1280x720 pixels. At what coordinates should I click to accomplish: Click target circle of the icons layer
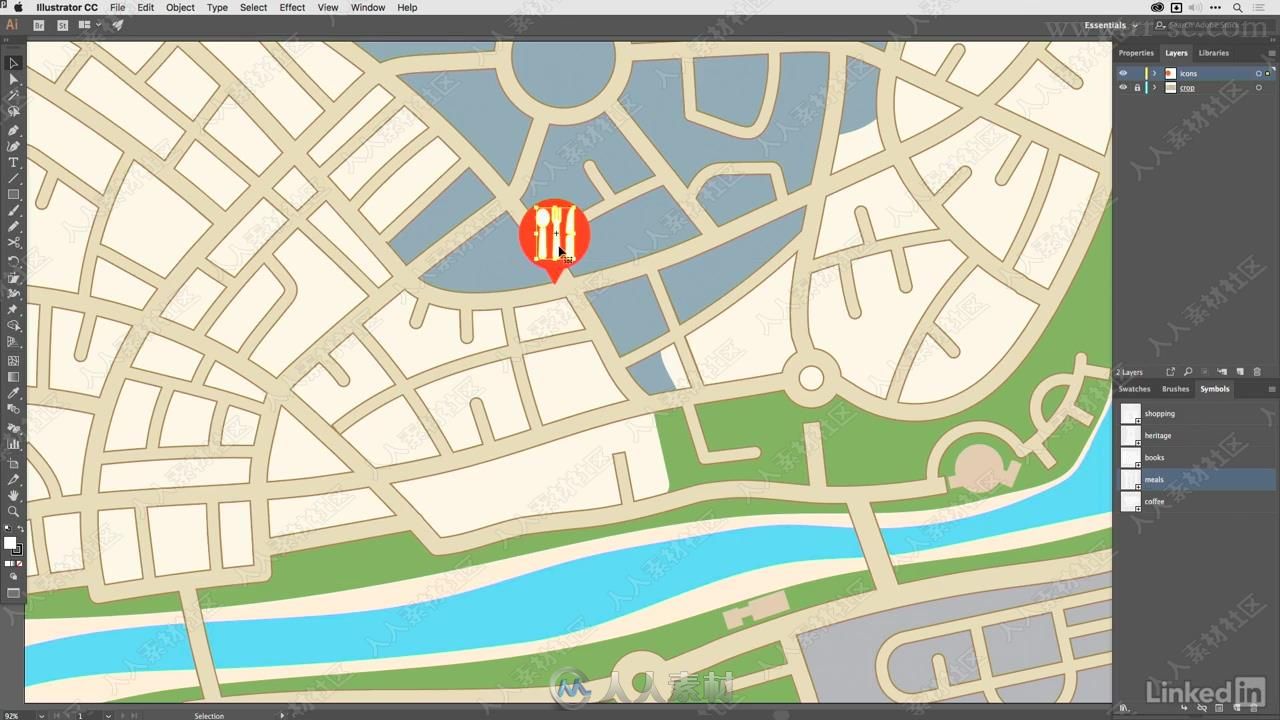click(1258, 73)
